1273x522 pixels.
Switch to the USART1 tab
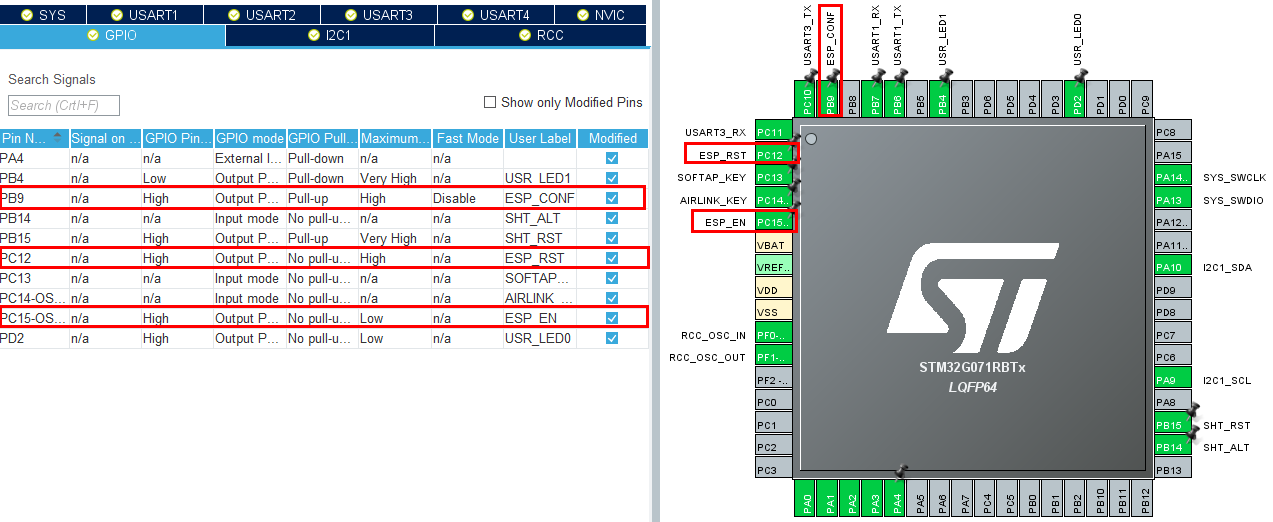[x=145, y=15]
